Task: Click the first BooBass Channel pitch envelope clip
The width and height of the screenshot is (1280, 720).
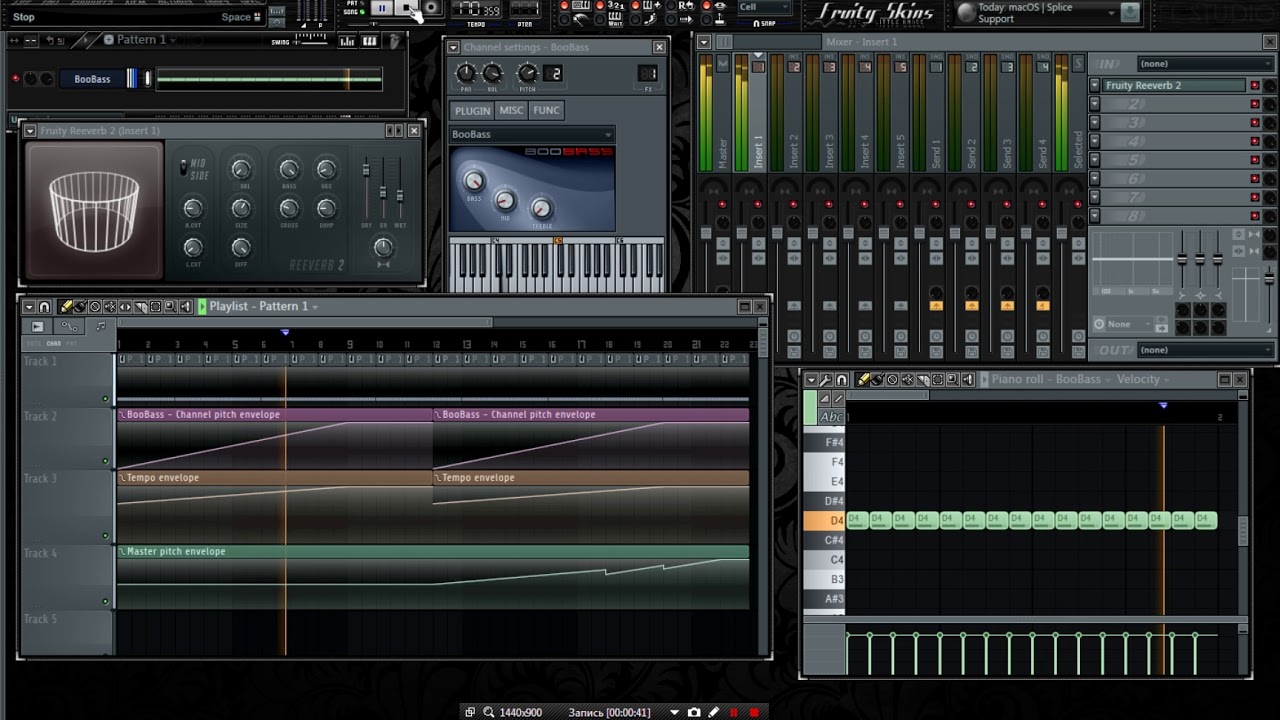Action: click(275, 437)
